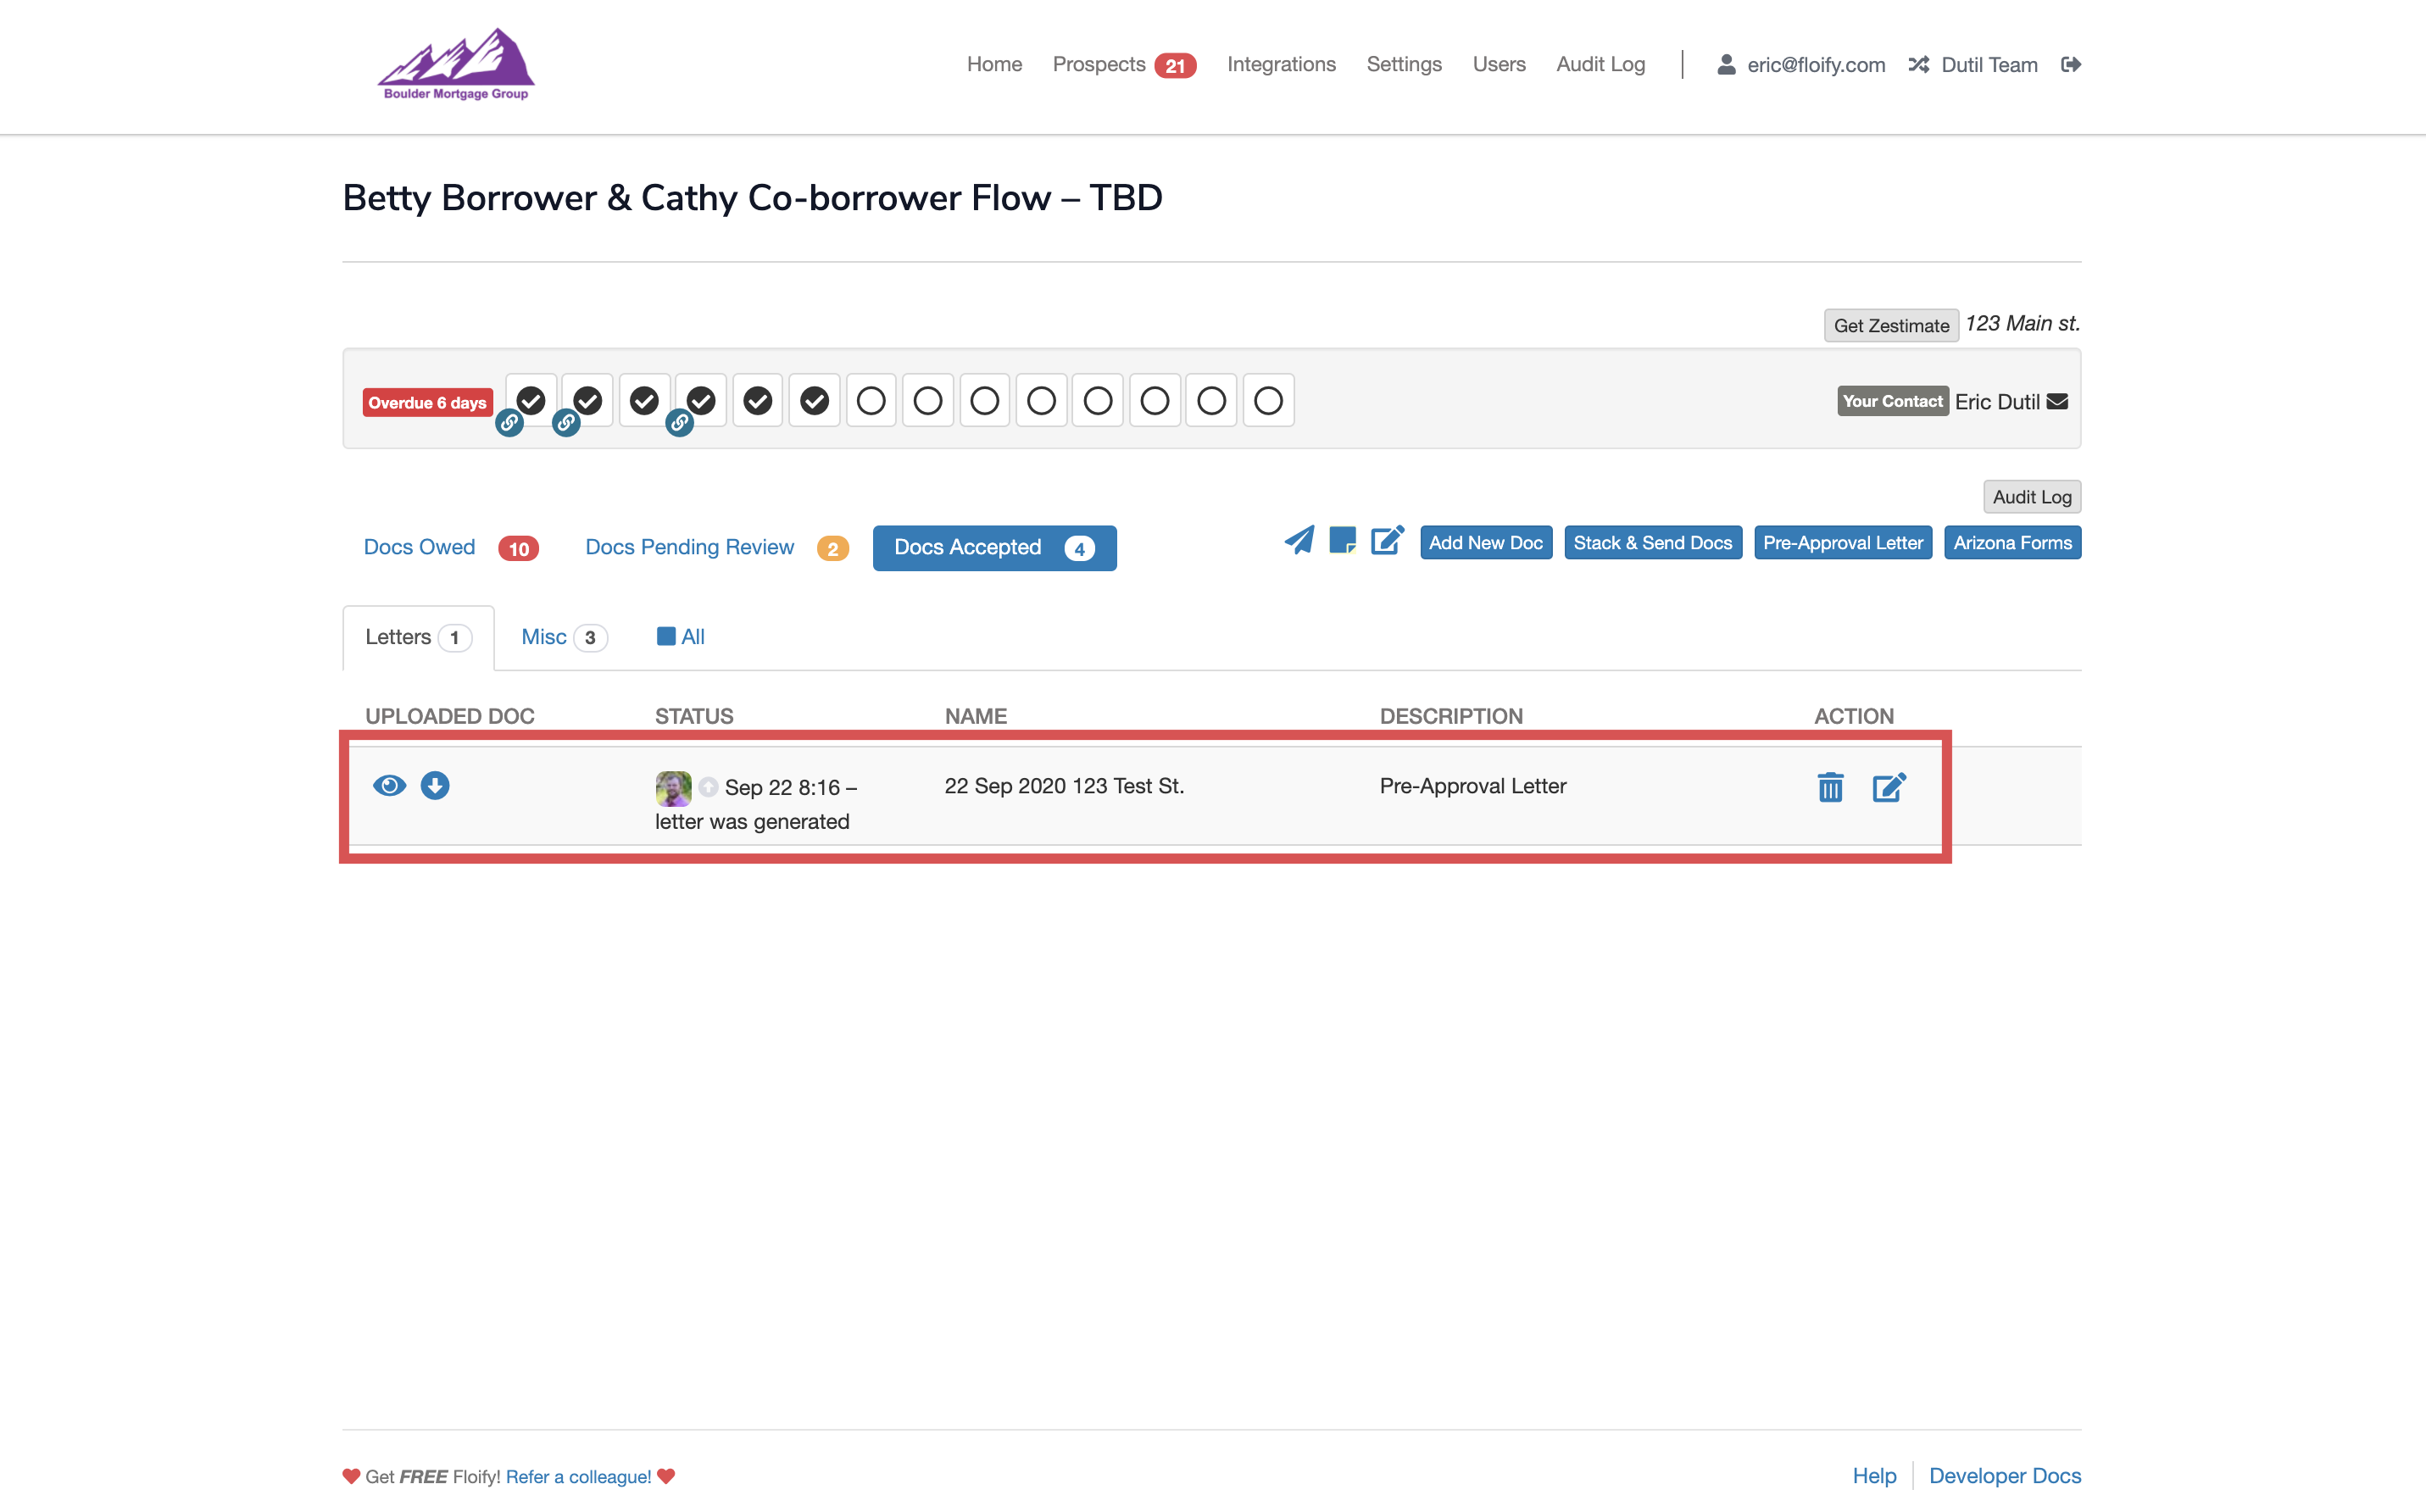Download the Pre-Approval Letter document
The width and height of the screenshot is (2426, 1512).
coord(434,785)
